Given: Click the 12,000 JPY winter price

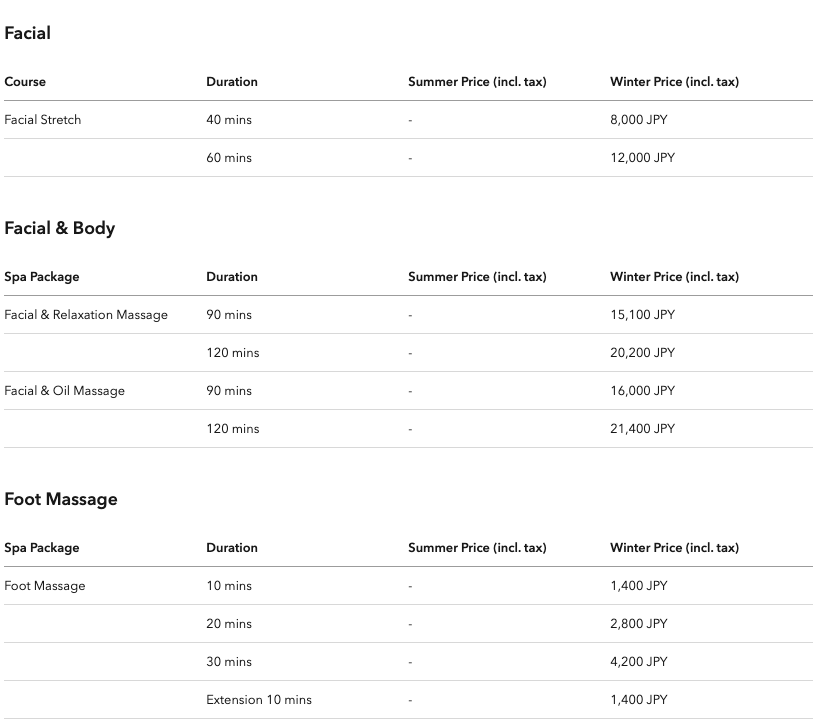Looking at the screenshot, I should (x=642, y=158).
